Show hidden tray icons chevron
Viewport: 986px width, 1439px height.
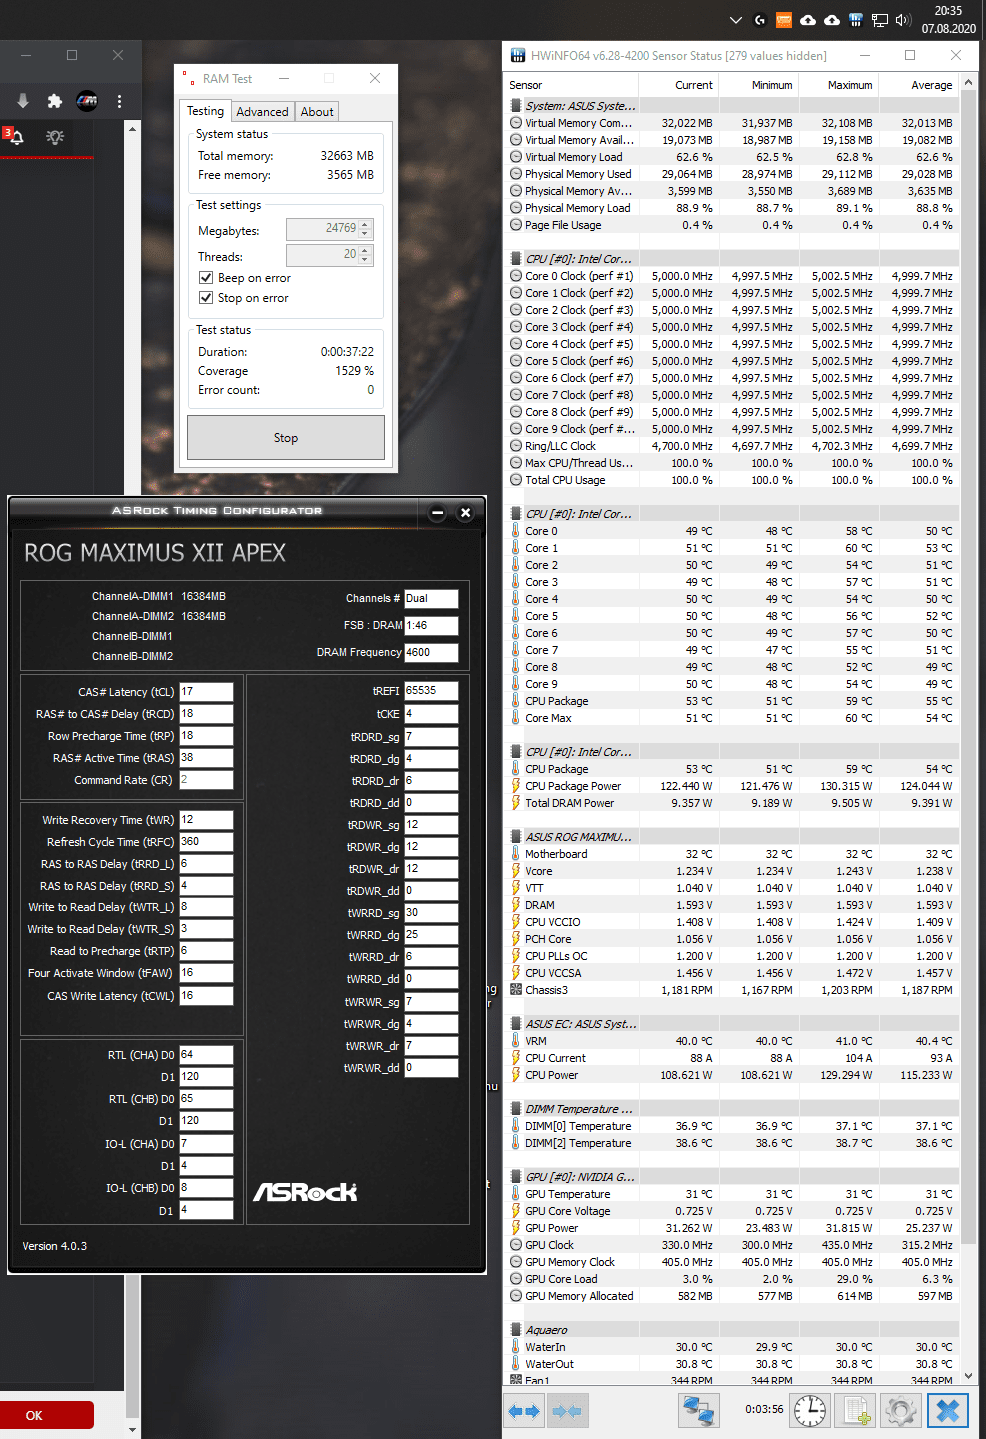click(x=736, y=20)
